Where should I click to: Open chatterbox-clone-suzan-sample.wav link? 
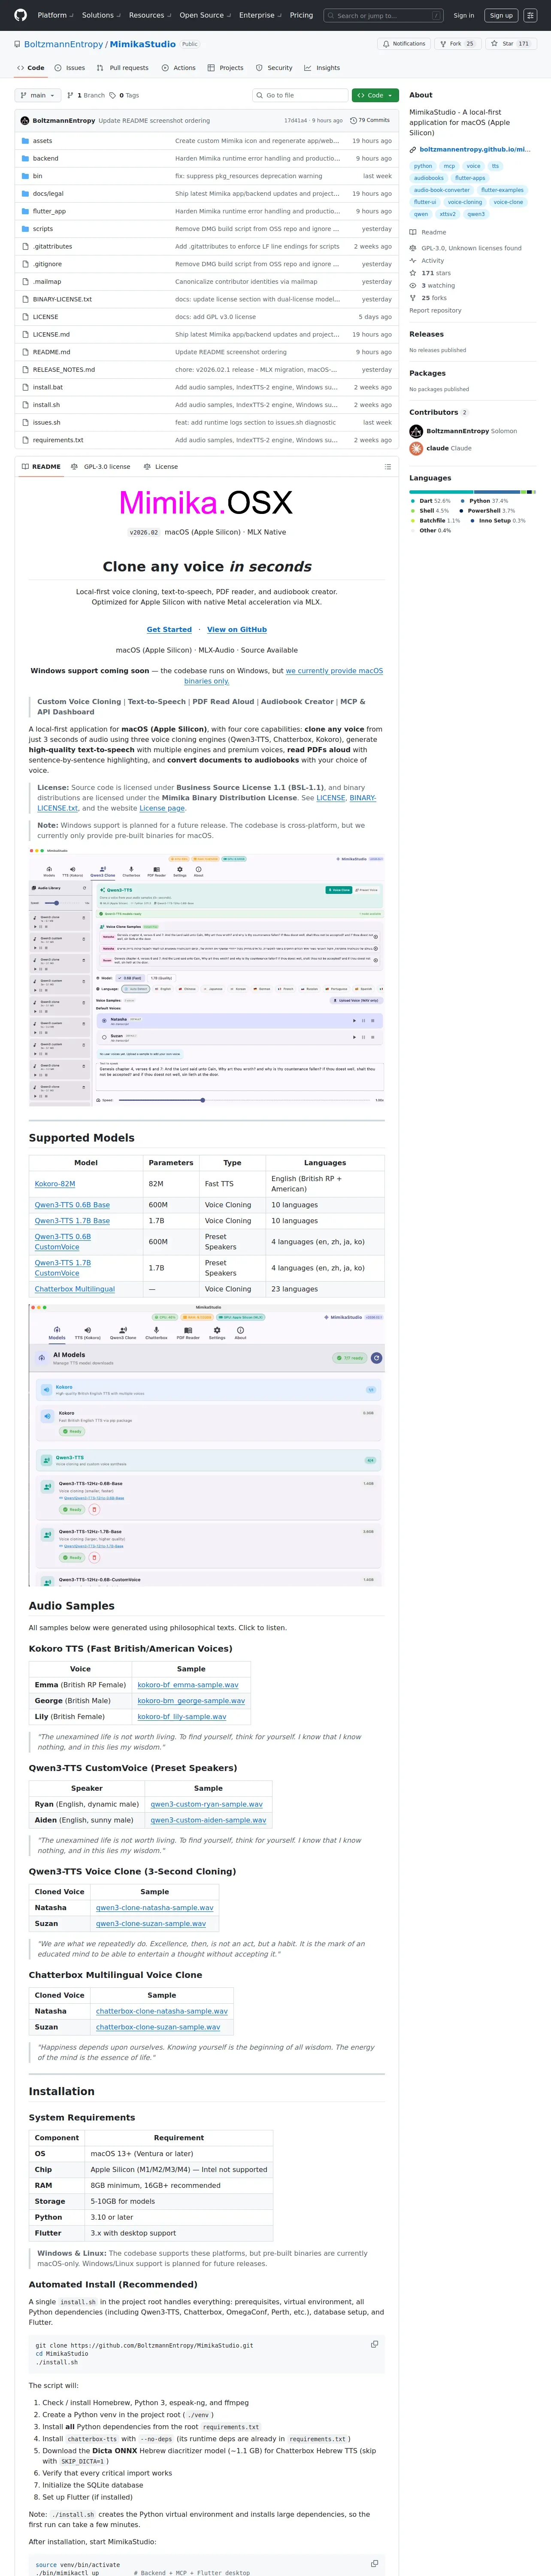158,2027
